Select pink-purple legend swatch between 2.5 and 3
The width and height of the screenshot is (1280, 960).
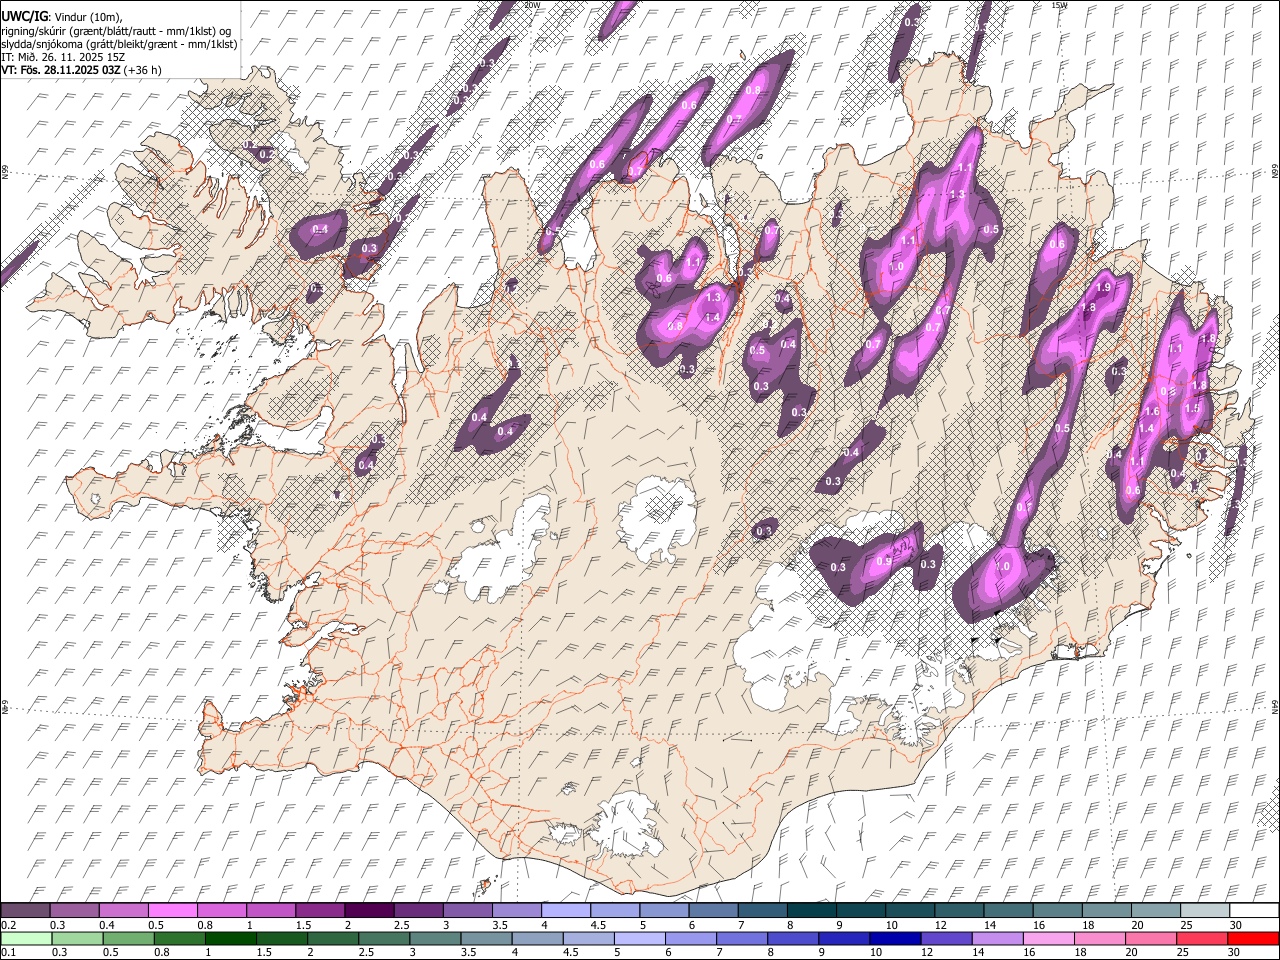coord(418,910)
